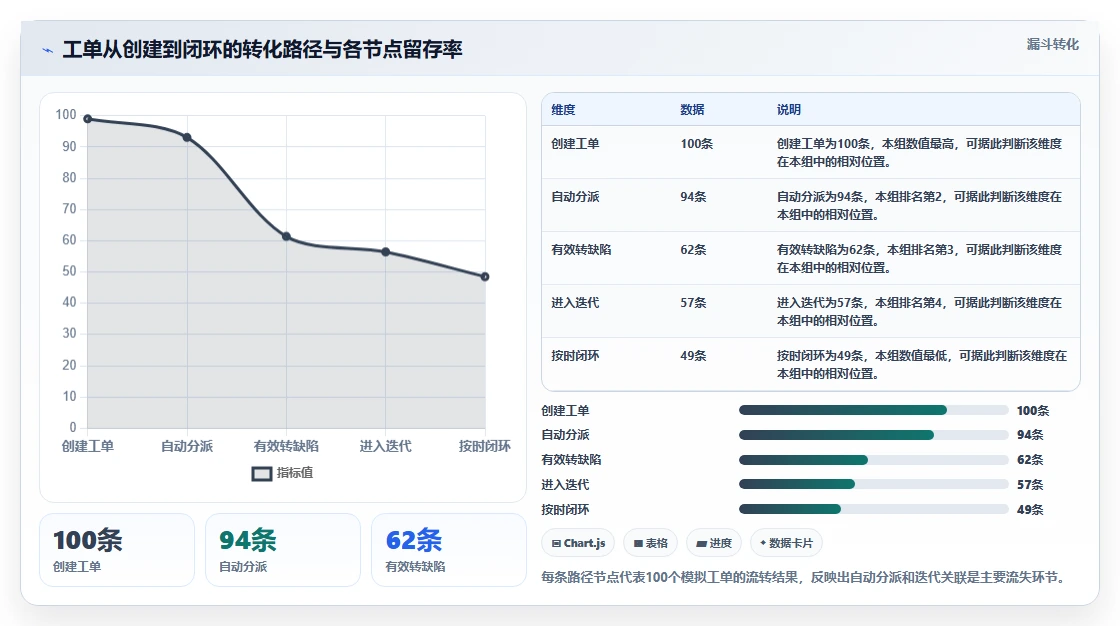The image size is (1120, 626).
Task: Open the 94条 自动分派 data card
Action: coord(283,550)
